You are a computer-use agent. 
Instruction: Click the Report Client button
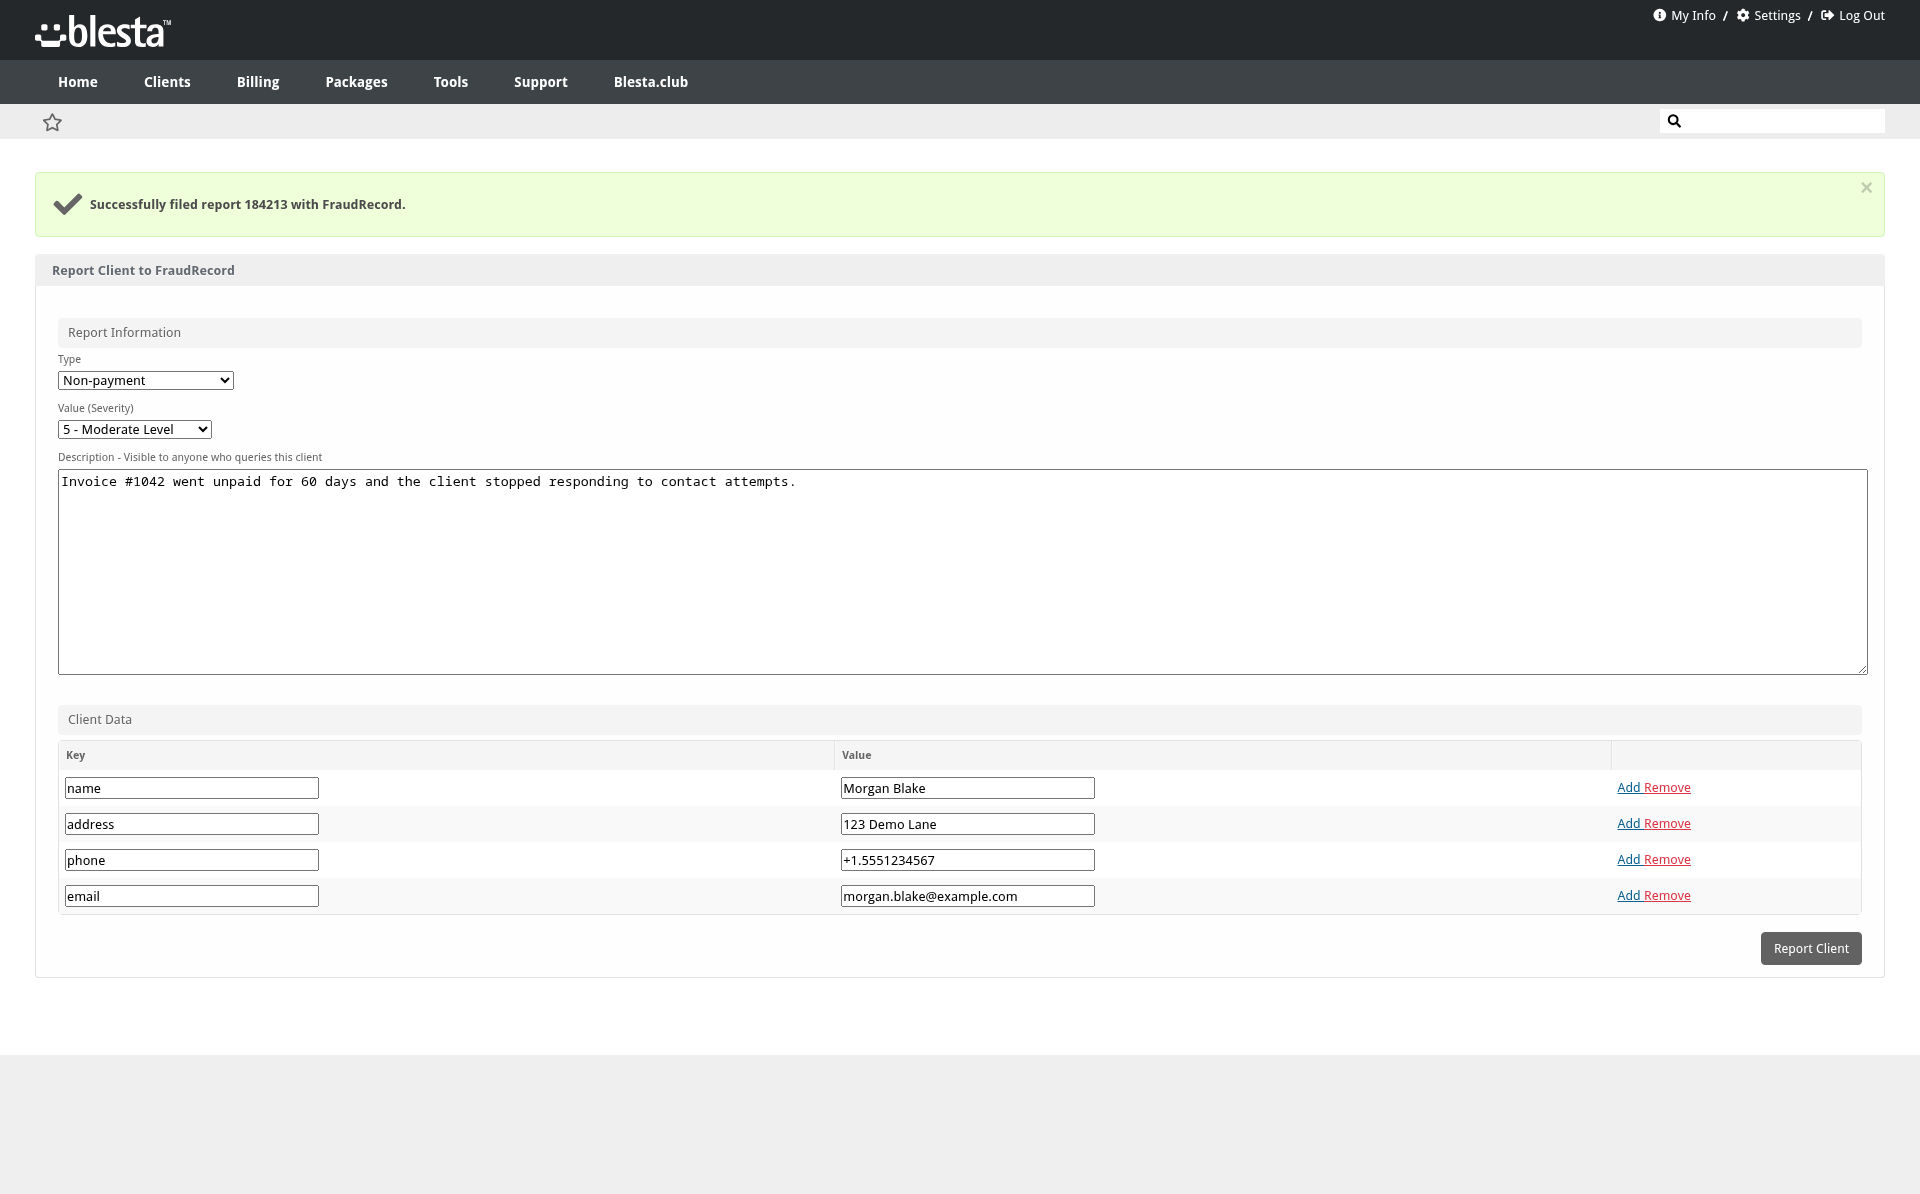tap(1811, 949)
